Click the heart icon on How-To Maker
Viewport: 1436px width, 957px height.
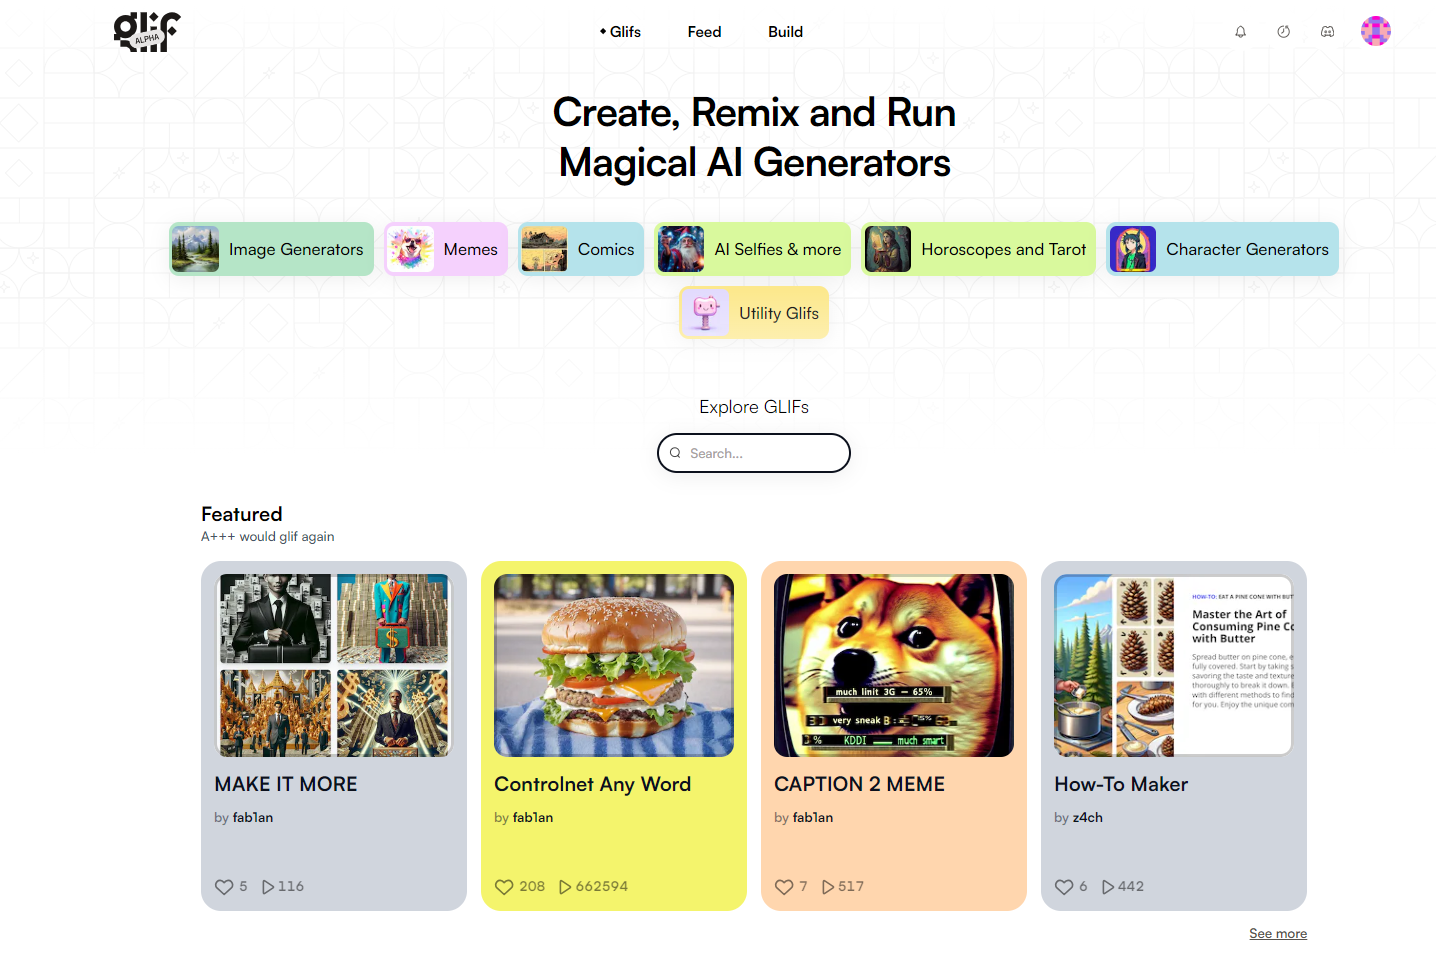1064,887
